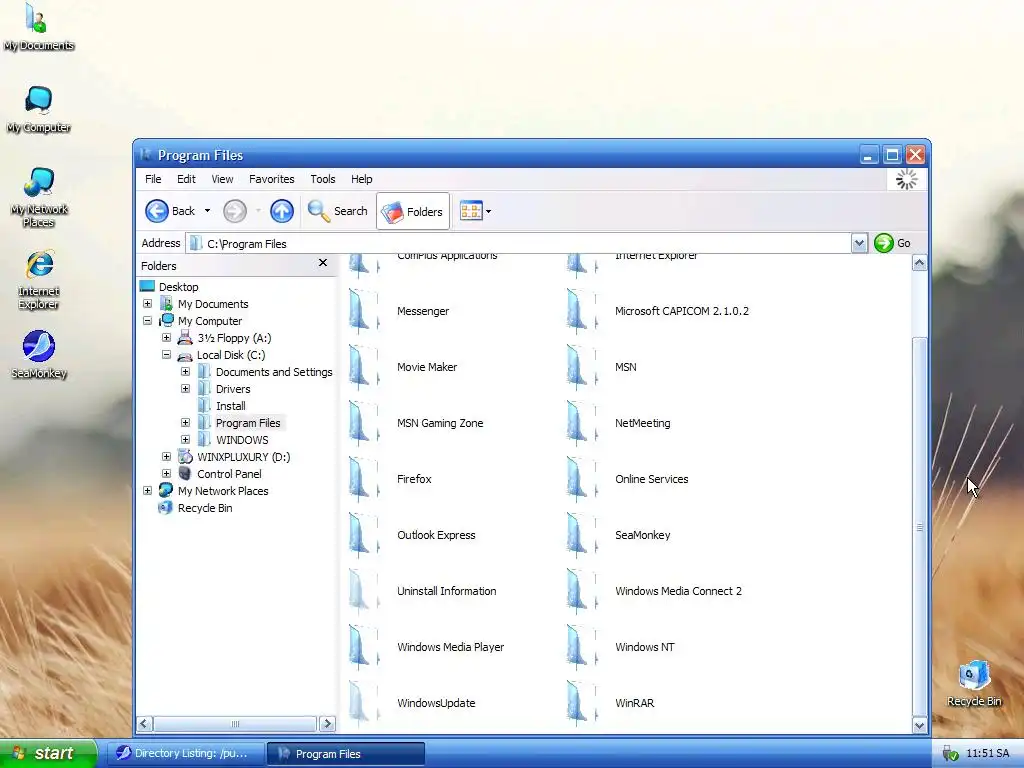Image resolution: width=1024 pixels, height=768 pixels.
Task: Select Install folder in tree
Action: 231,406
